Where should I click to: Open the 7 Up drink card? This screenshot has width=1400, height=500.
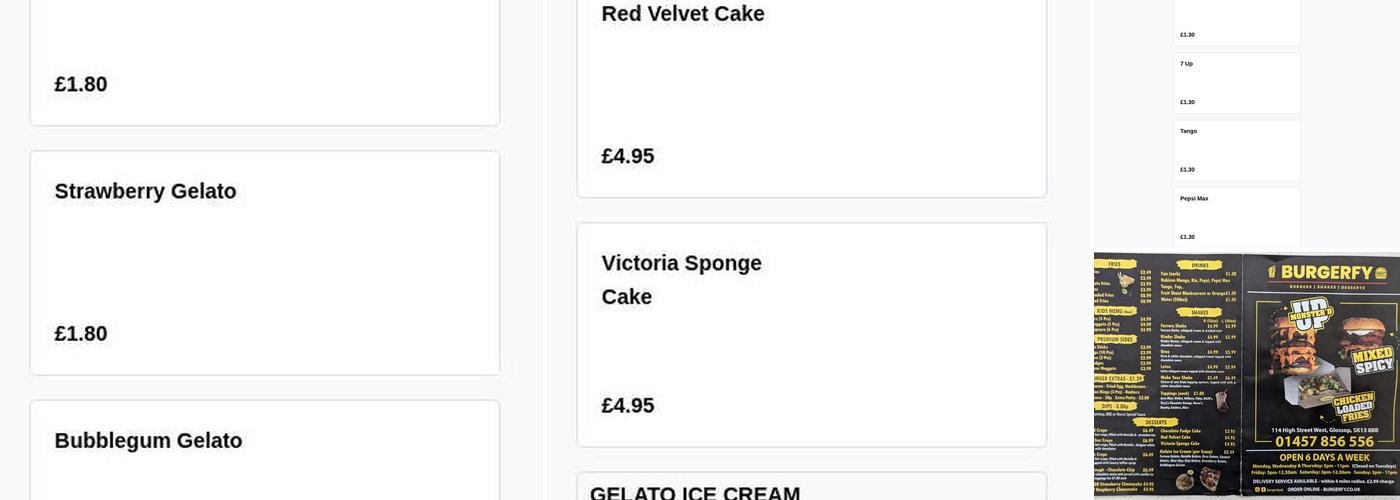point(1237,82)
